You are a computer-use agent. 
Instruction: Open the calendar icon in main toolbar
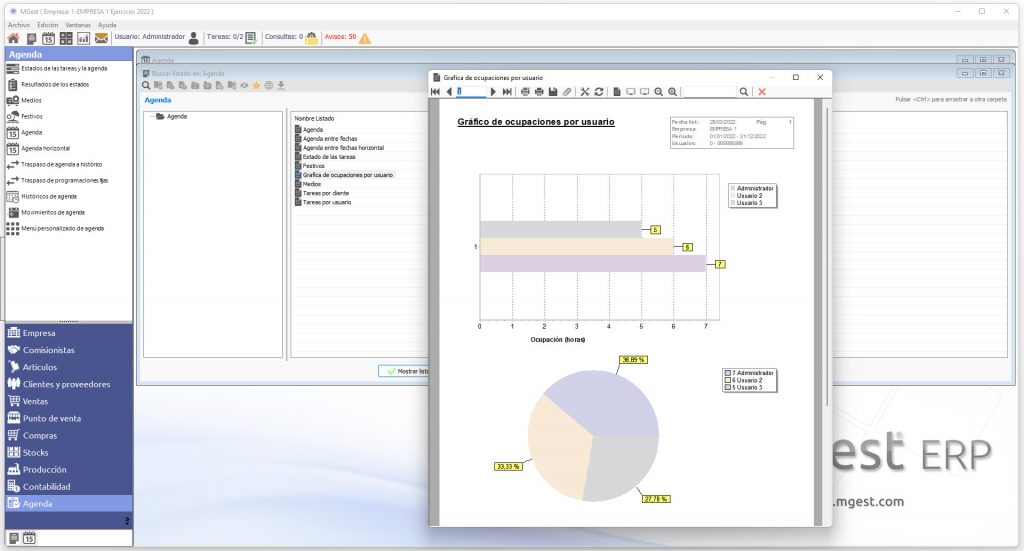(48, 39)
